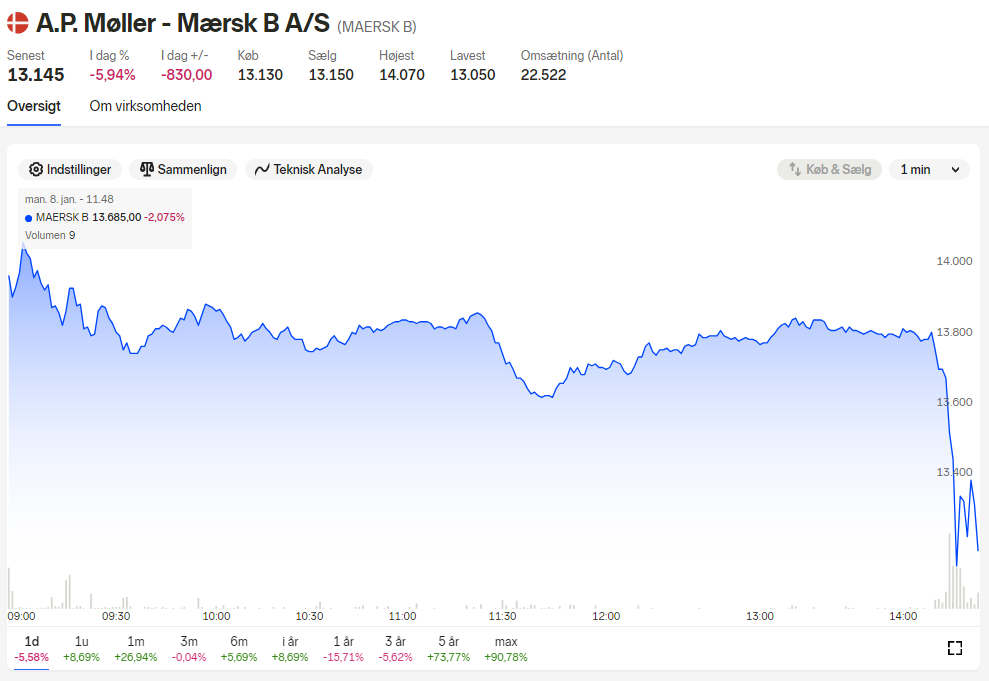Click the blue MAERSK B legend dot

[28, 218]
